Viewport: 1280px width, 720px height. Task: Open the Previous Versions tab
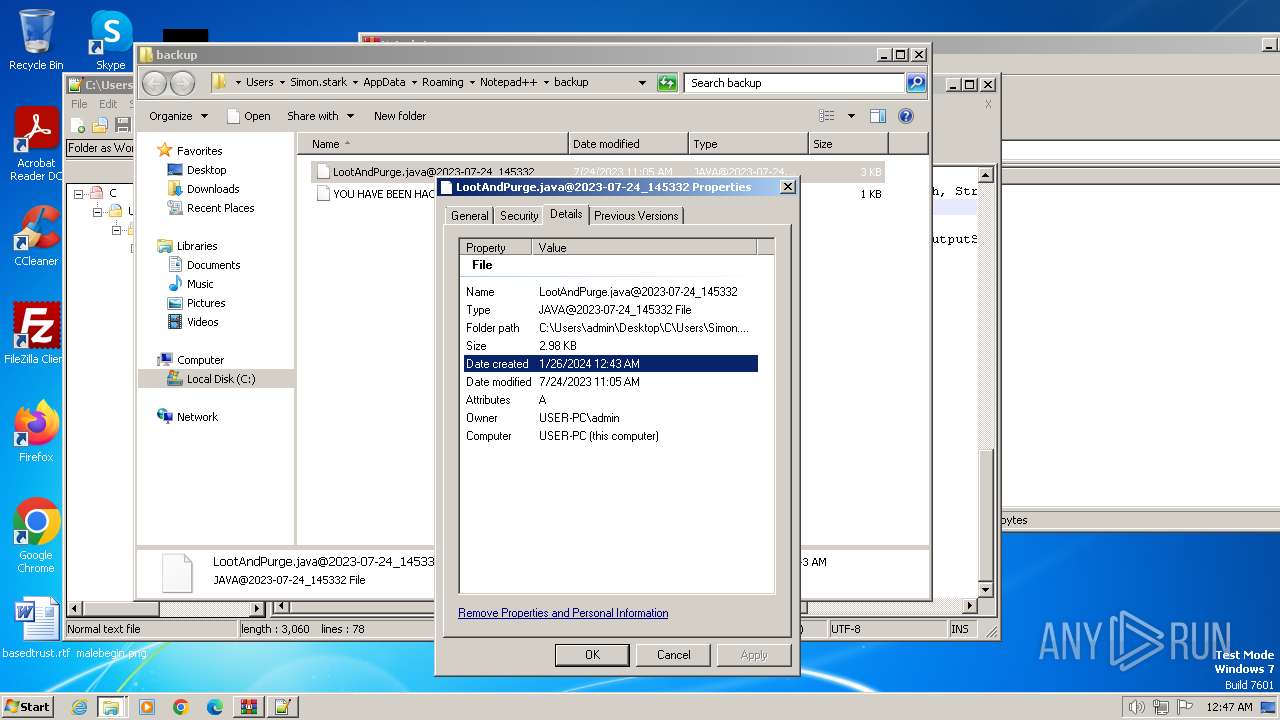pyautogui.click(x=636, y=216)
